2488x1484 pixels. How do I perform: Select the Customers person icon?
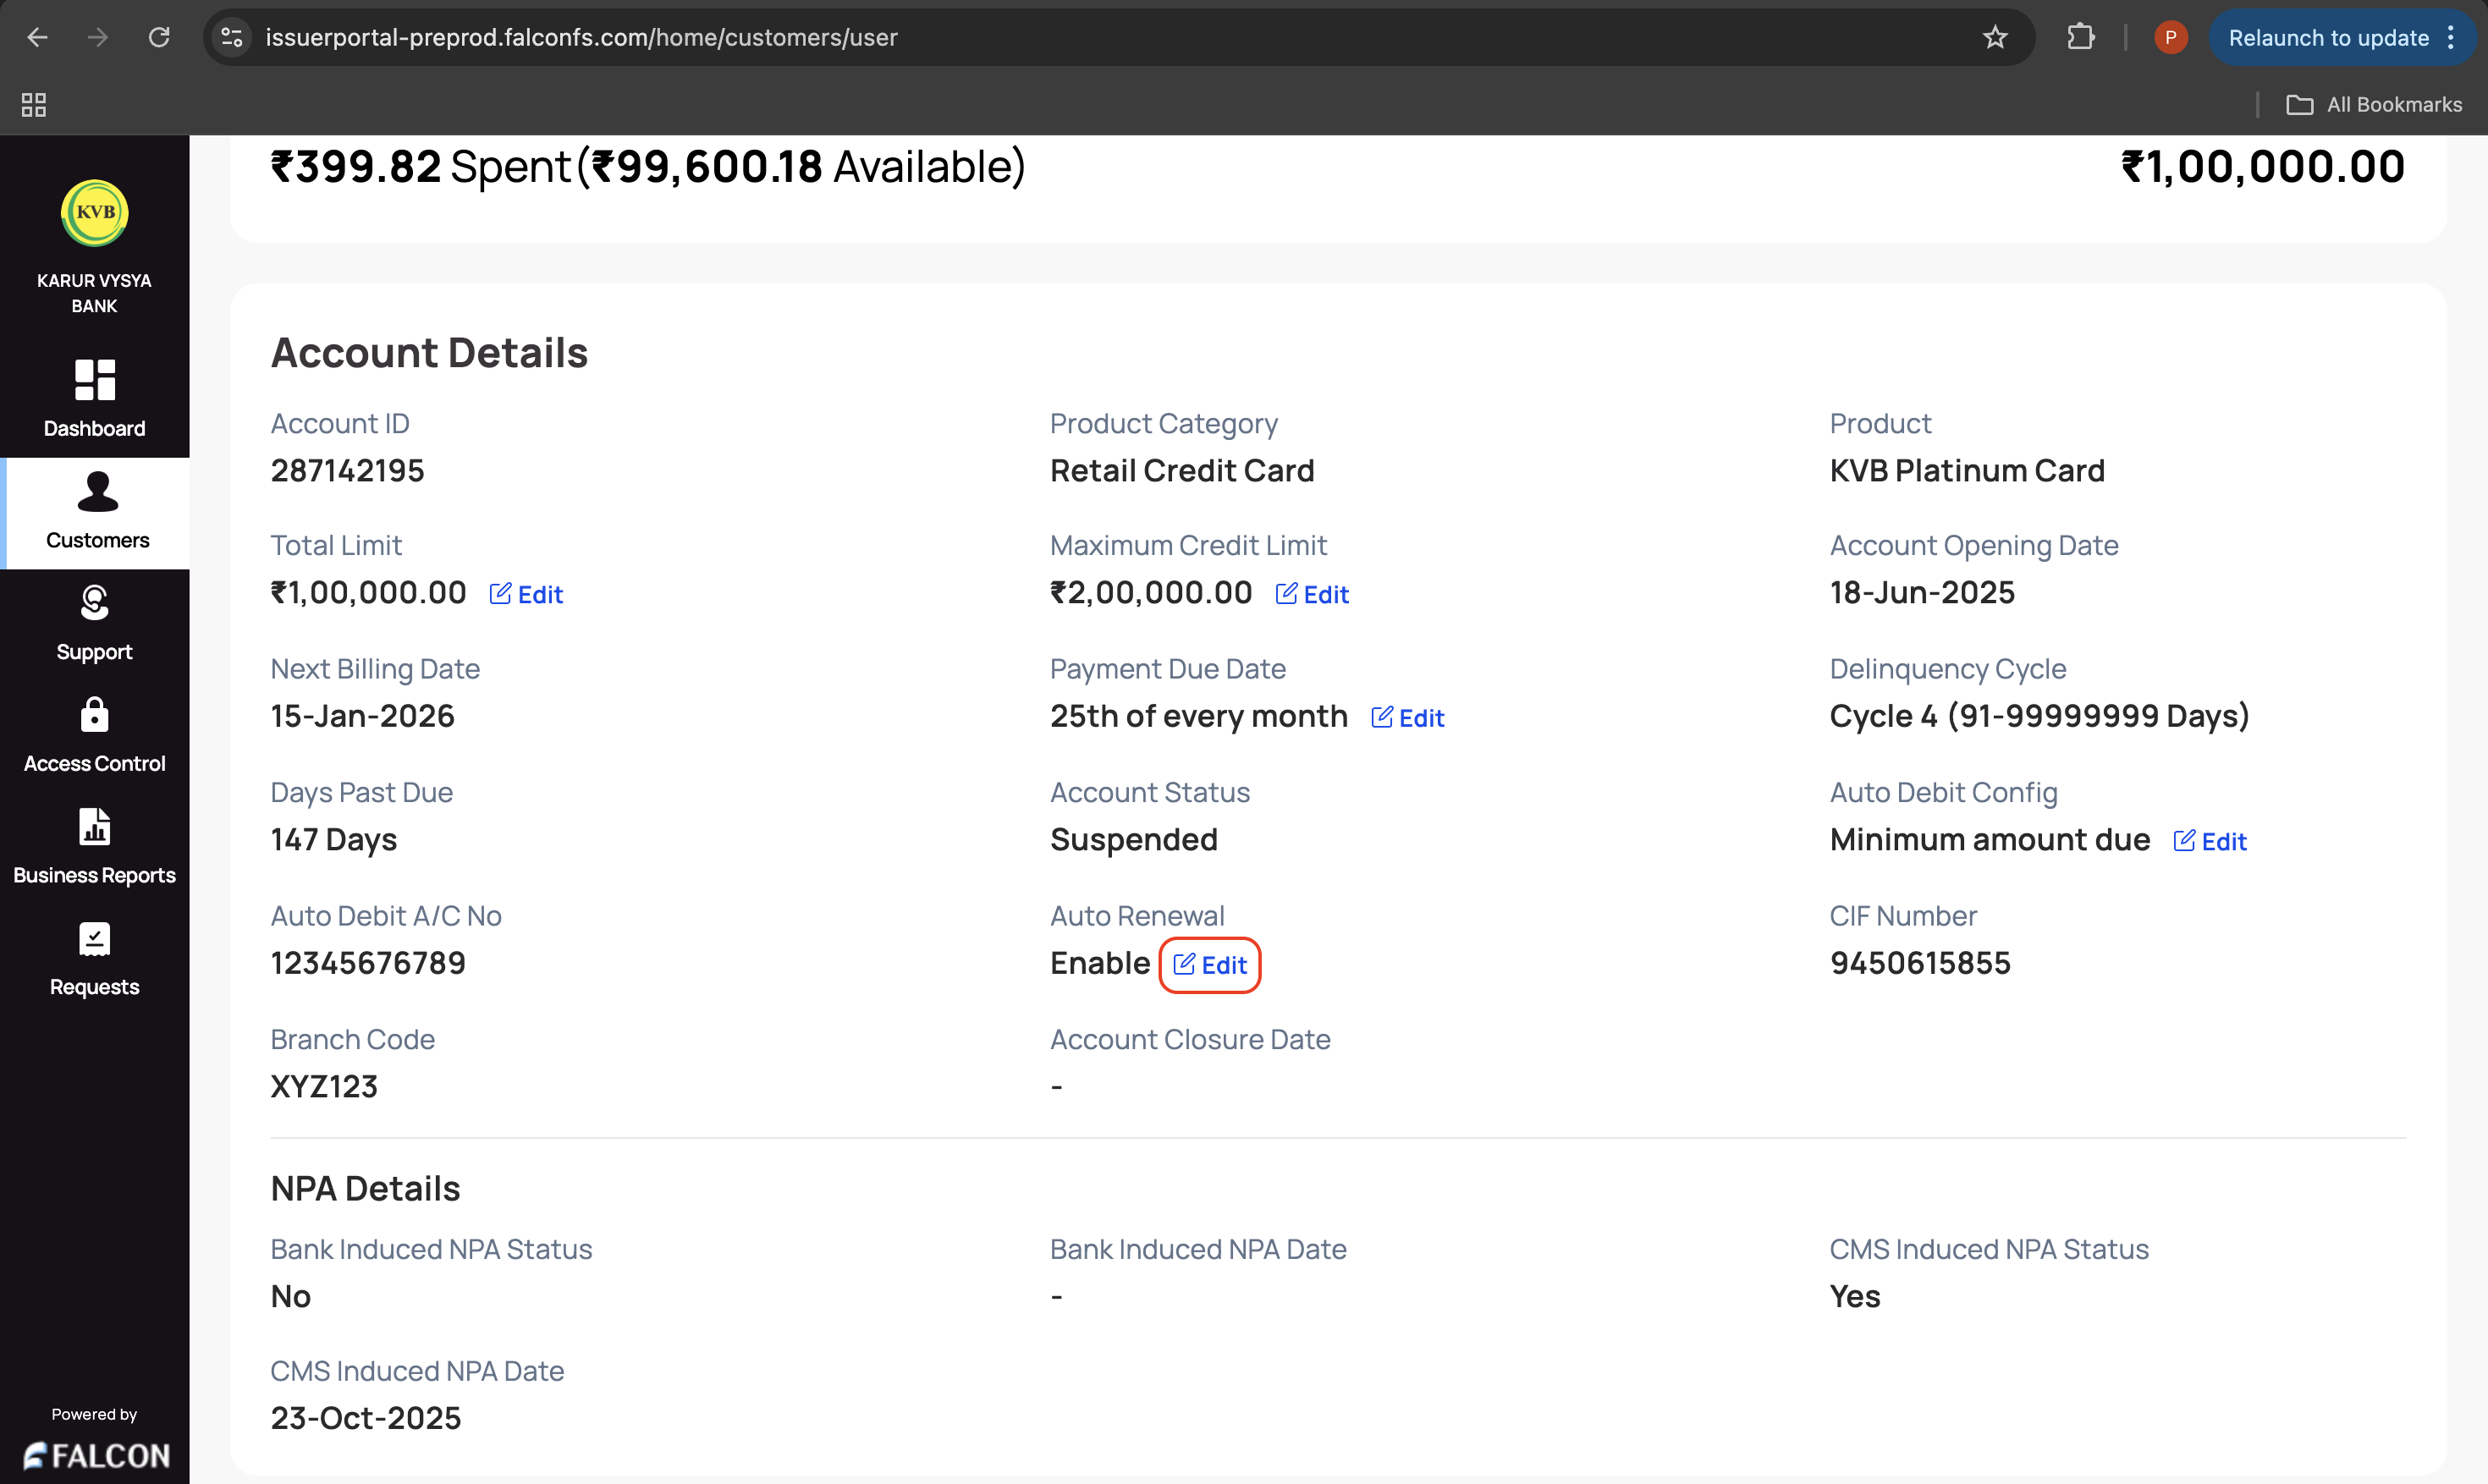[97, 492]
